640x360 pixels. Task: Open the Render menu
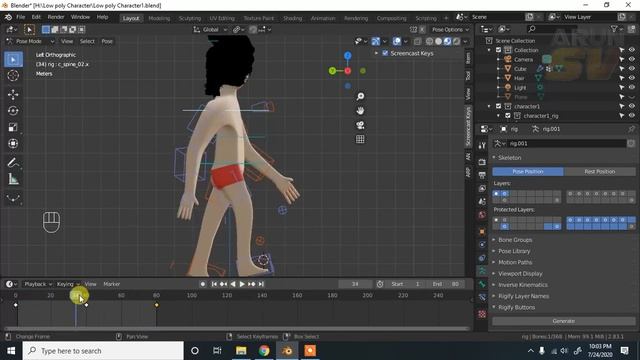coord(56,17)
